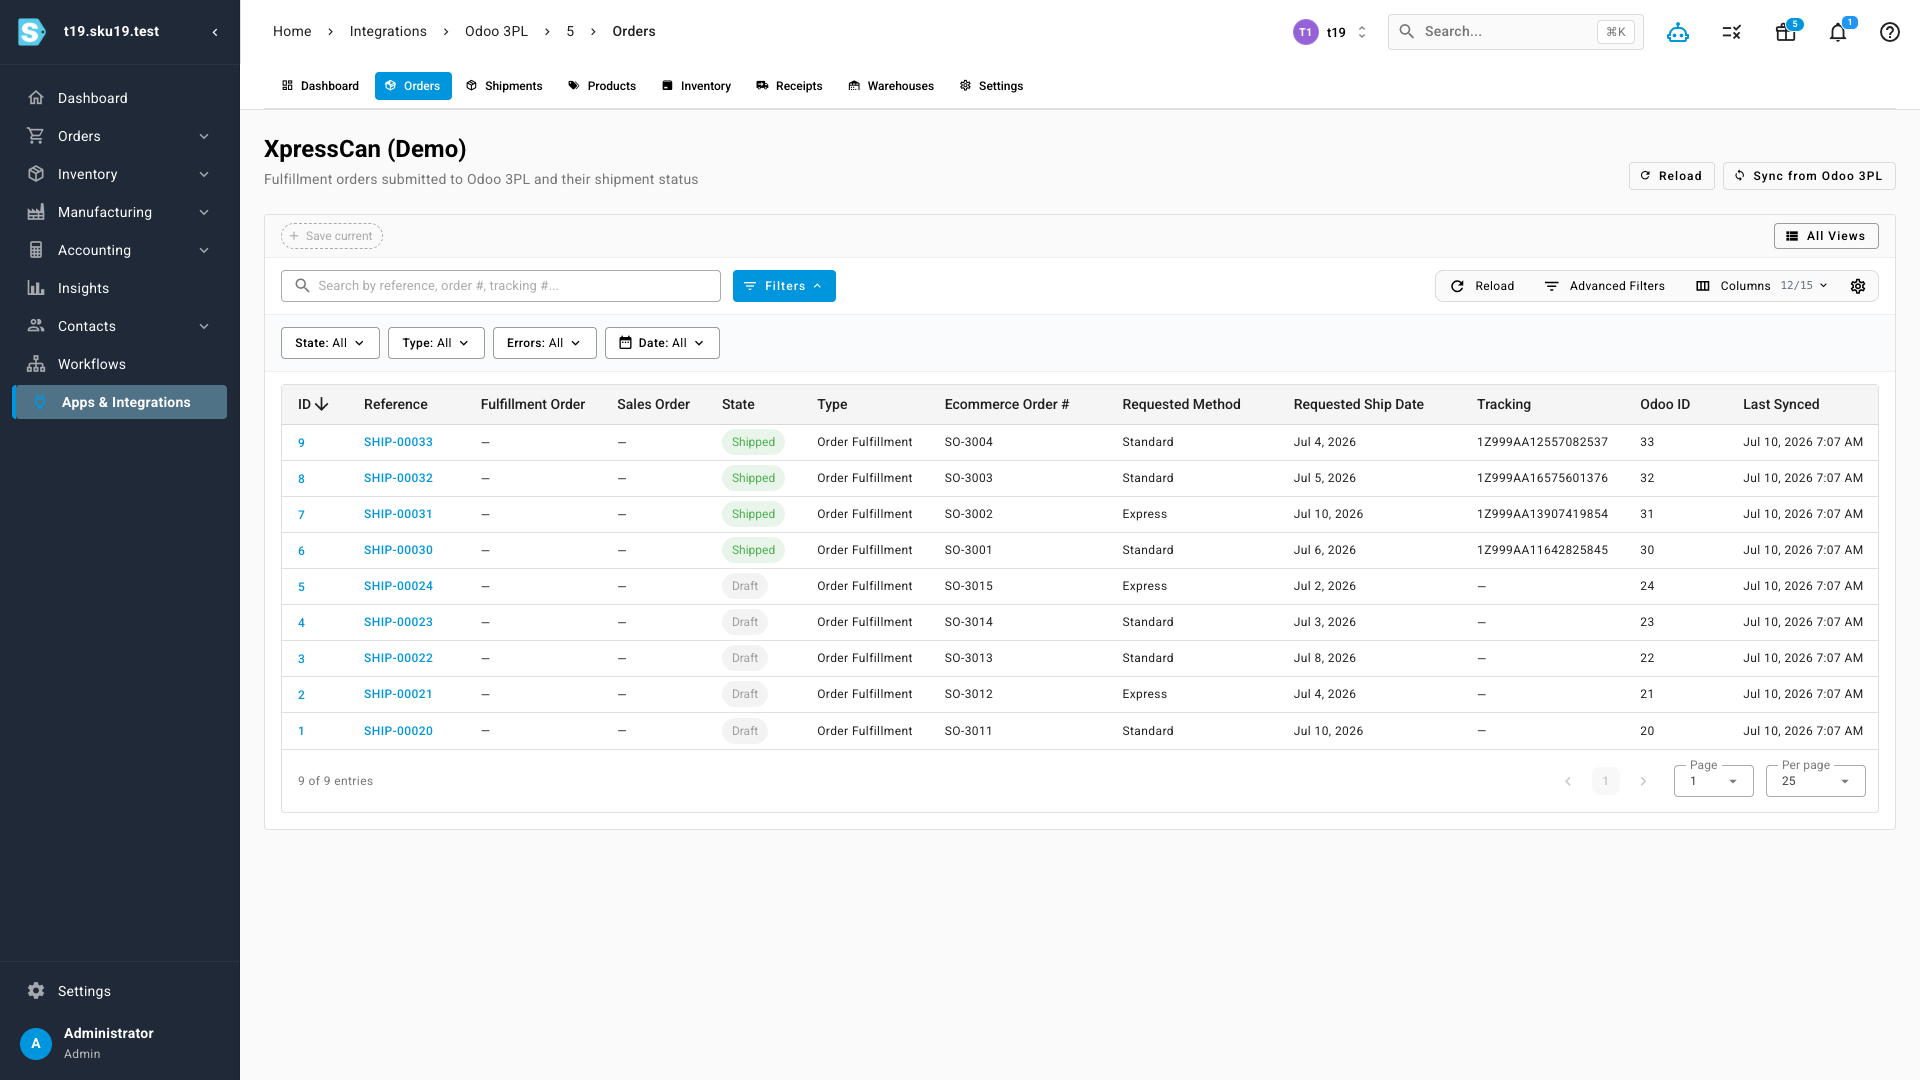Open the notifications bell

pyautogui.click(x=1838, y=32)
